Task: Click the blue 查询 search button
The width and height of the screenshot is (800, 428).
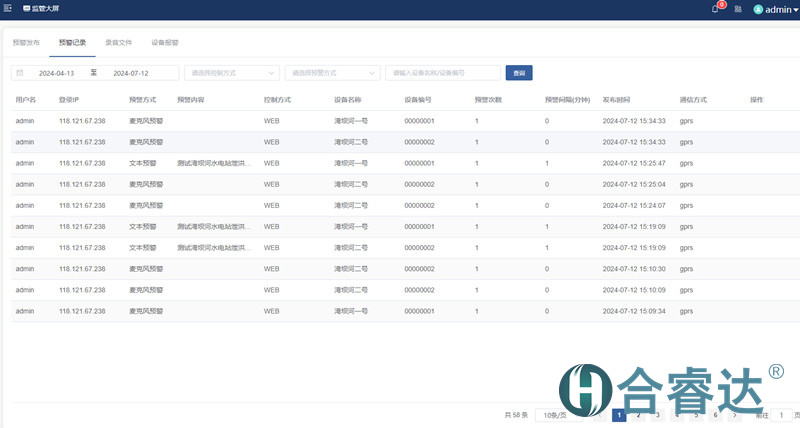Action: (x=518, y=73)
